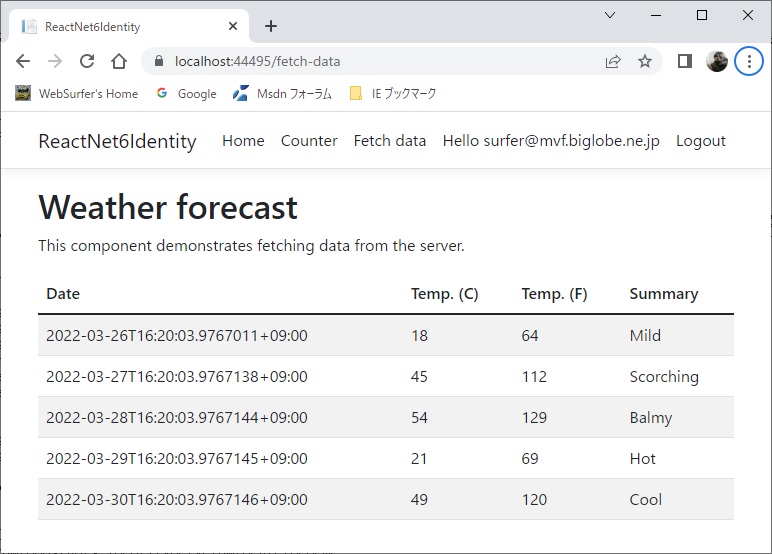772x554 pixels.
Task: Select date 2022-03-30T16:20:03.9767146+09:00
Action: 177,499
